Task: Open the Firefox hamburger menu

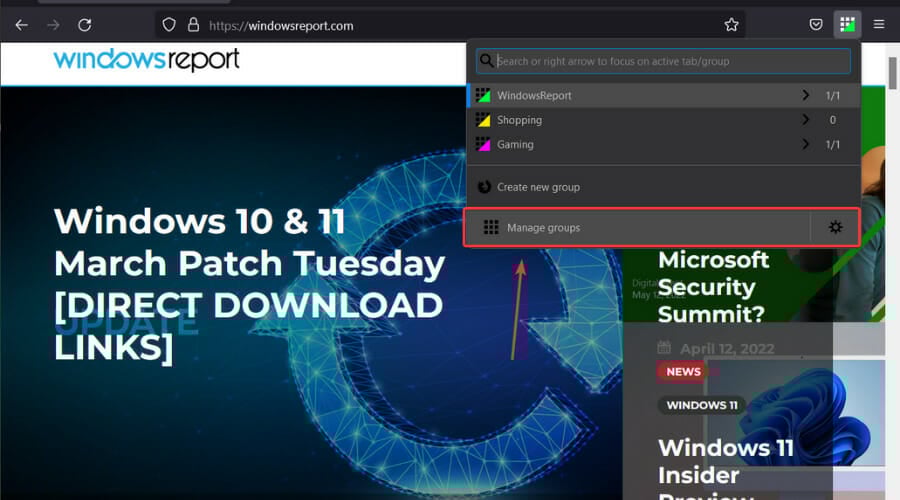Action: coord(879,25)
